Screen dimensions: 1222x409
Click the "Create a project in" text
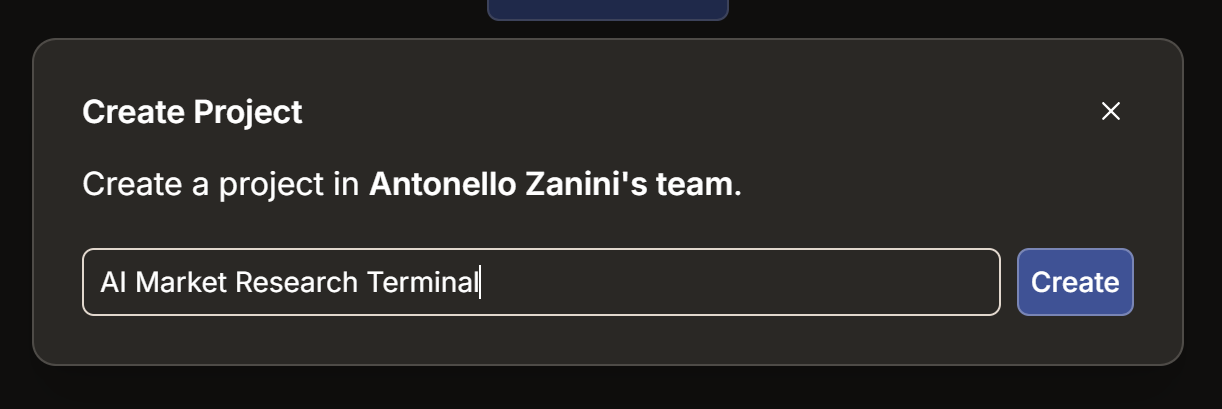point(222,185)
